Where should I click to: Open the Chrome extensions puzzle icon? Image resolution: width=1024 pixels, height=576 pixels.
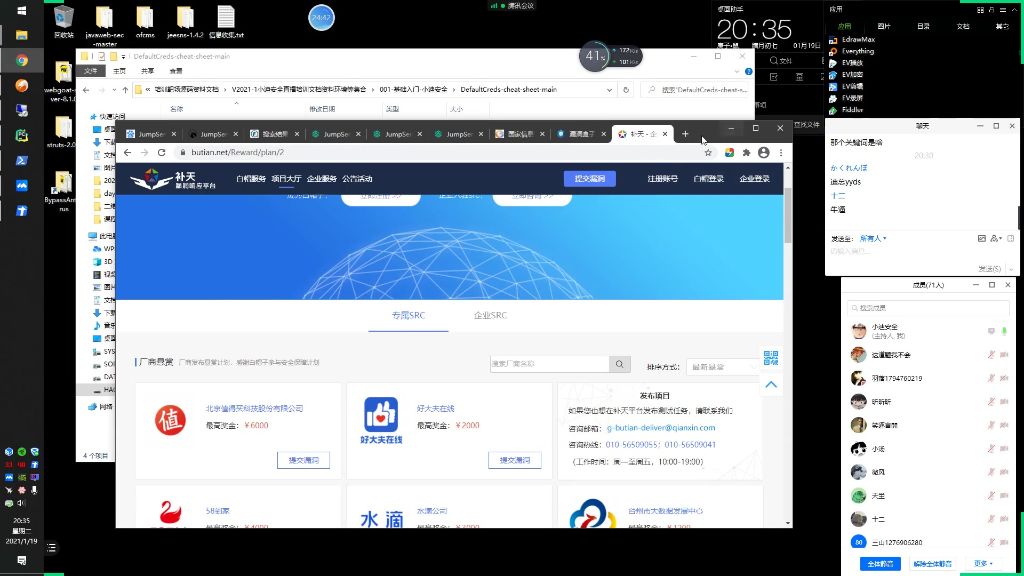[x=746, y=152]
